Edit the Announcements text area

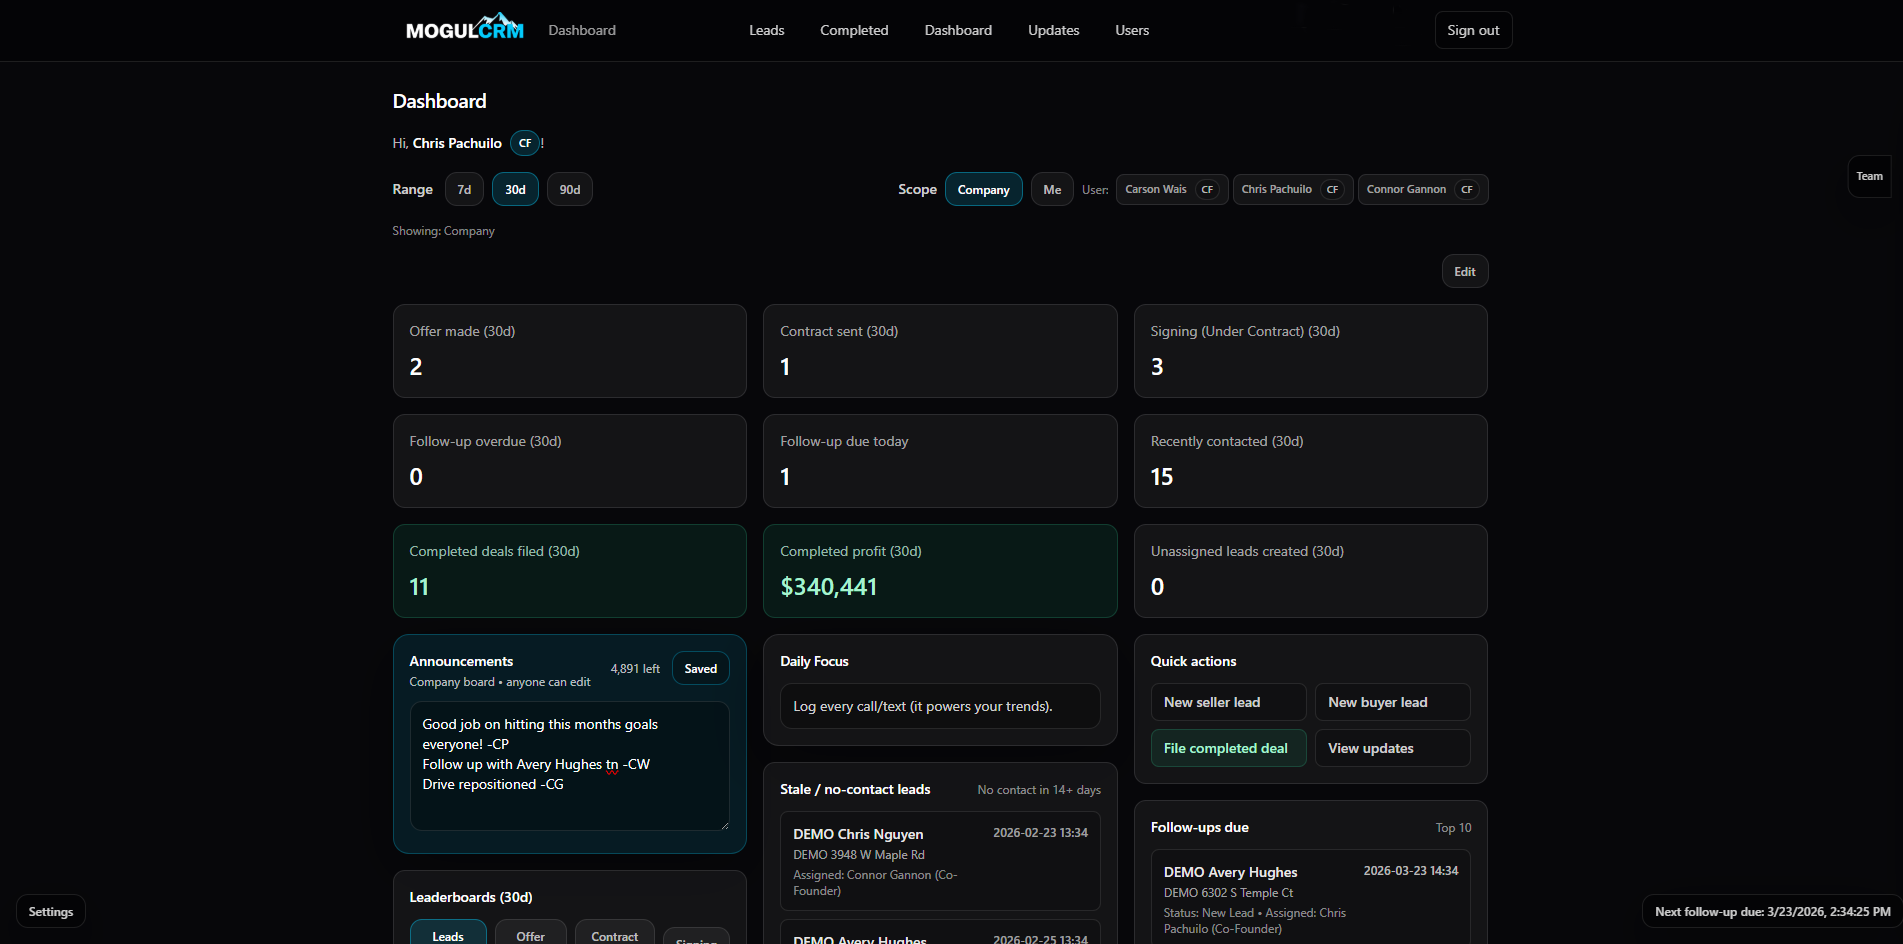point(569,767)
